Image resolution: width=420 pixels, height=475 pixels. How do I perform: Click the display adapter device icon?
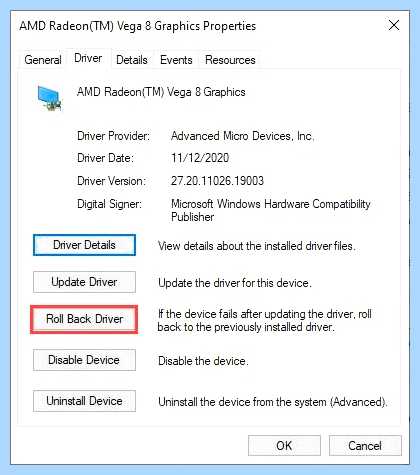[x=49, y=98]
